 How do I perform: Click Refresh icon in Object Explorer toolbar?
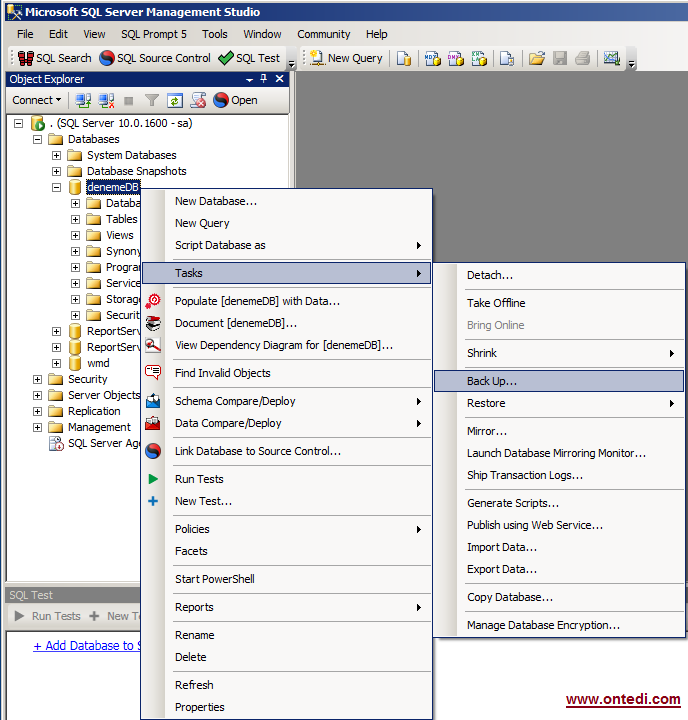tap(175, 100)
